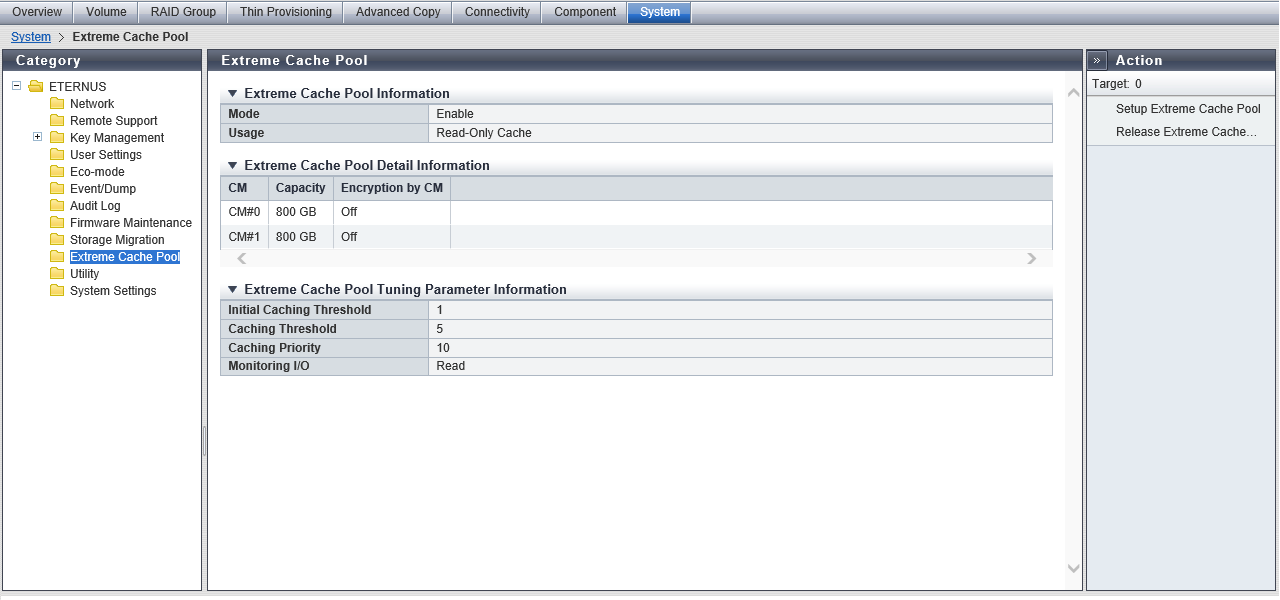The height and width of the screenshot is (600, 1280).
Task: Follow the System breadcrumb link
Action: tap(31, 37)
